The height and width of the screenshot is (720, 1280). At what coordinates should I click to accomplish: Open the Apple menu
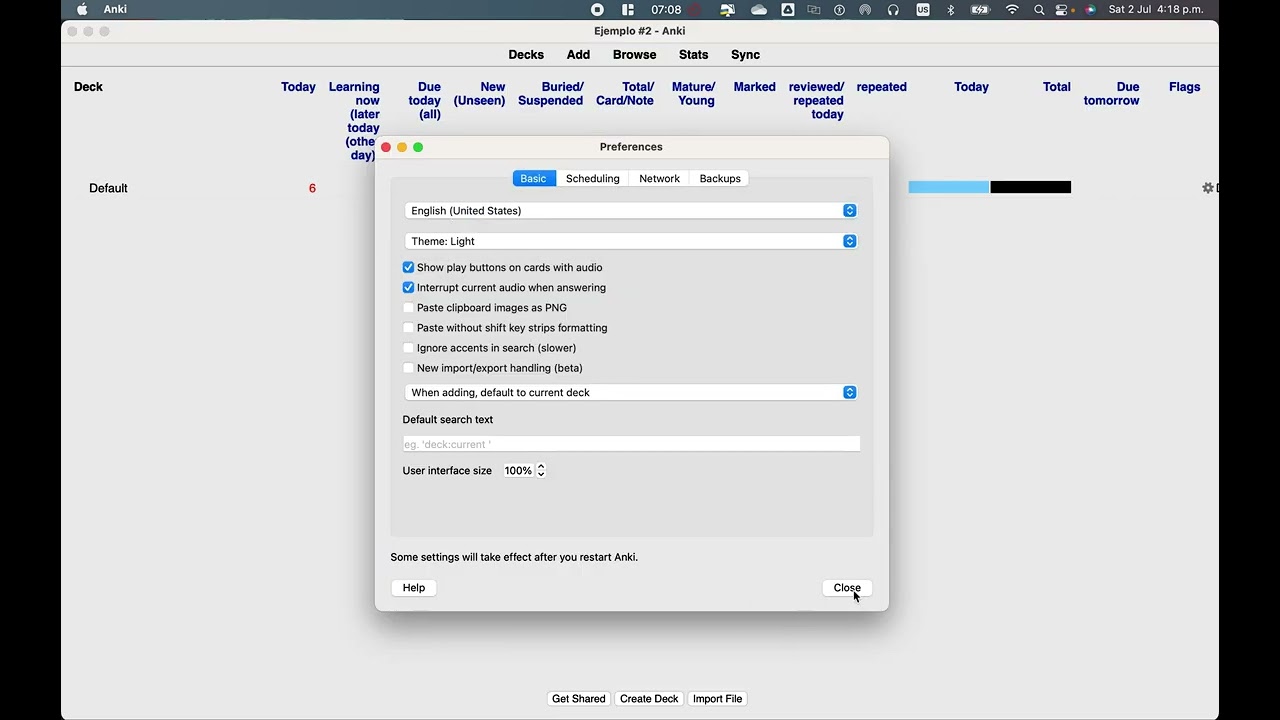(x=82, y=10)
